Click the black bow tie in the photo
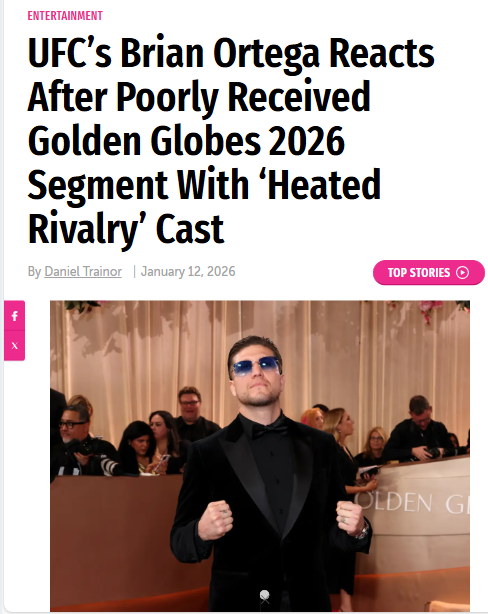Viewport: 488px width, 614px height. [270, 430]
